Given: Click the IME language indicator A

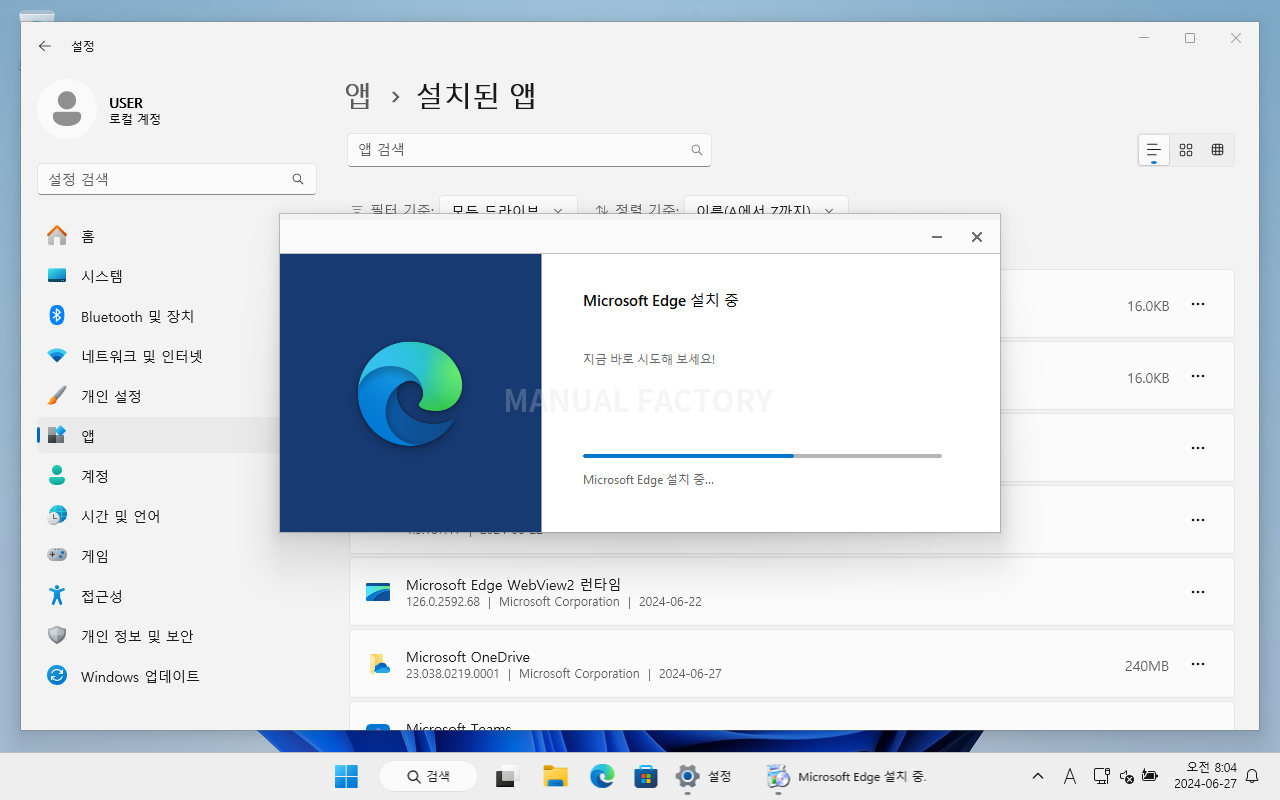Looking at the screenshot, I should pyautogui.click(x=1069, y=776).
